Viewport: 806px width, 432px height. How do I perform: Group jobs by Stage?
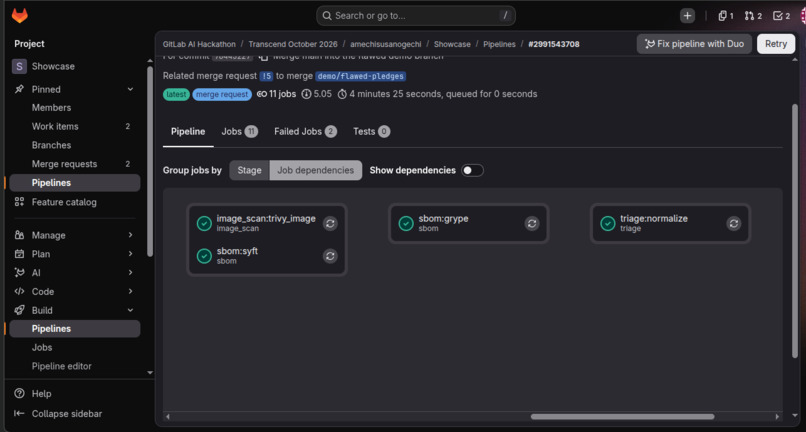point(249,170)
